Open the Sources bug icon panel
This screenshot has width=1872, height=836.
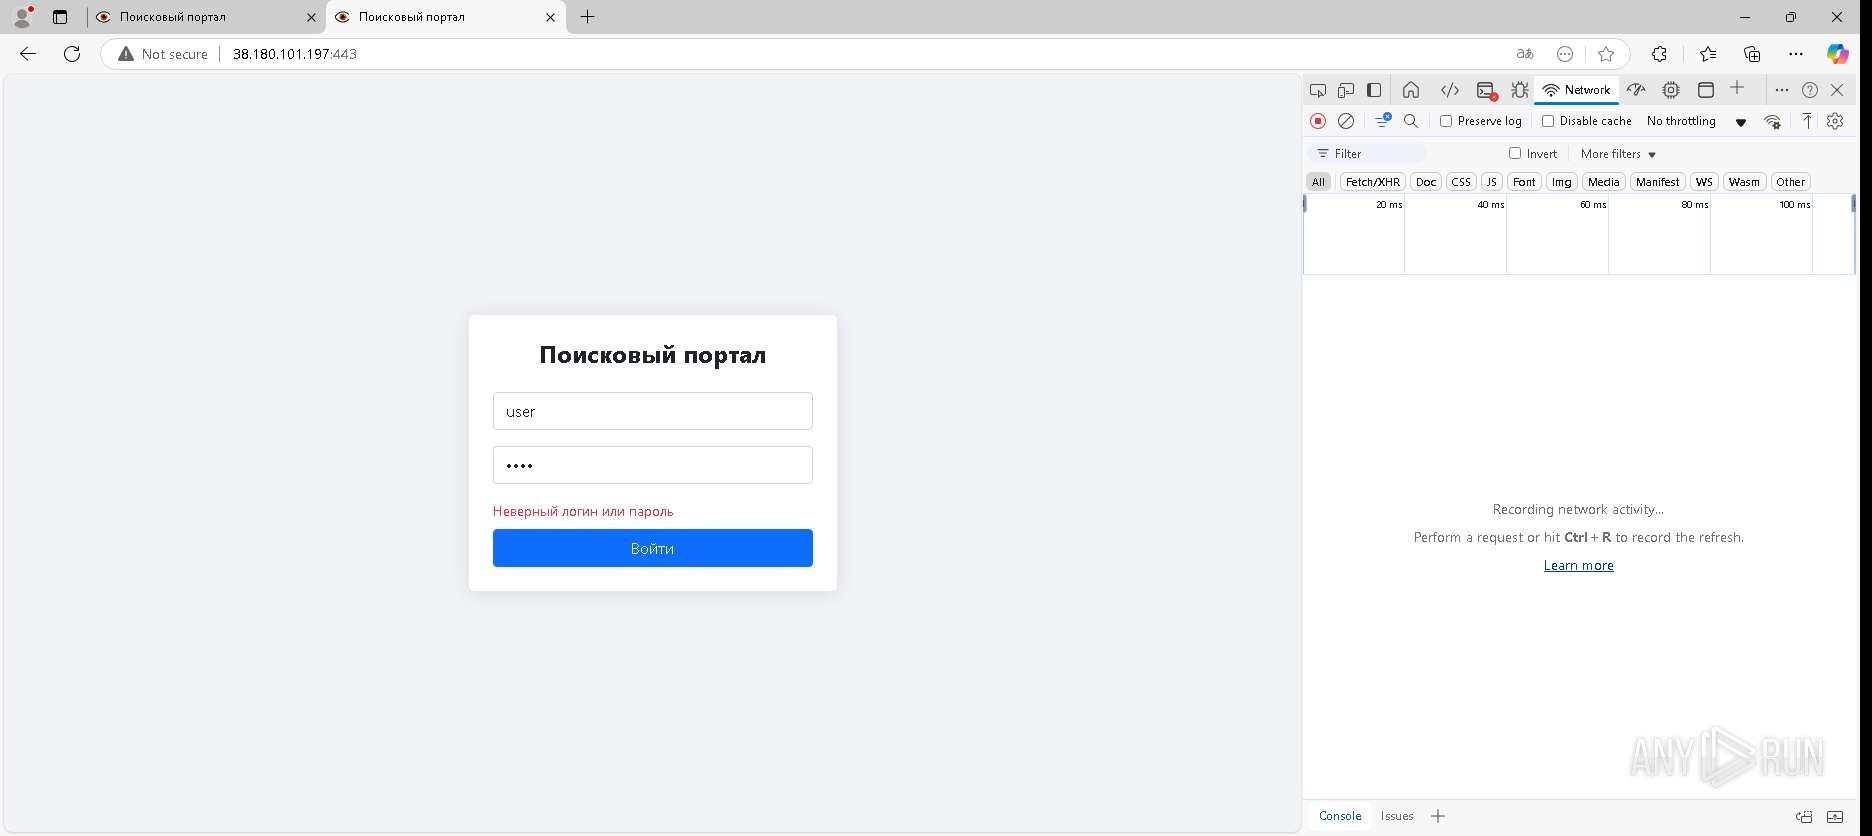point(1520,90)
